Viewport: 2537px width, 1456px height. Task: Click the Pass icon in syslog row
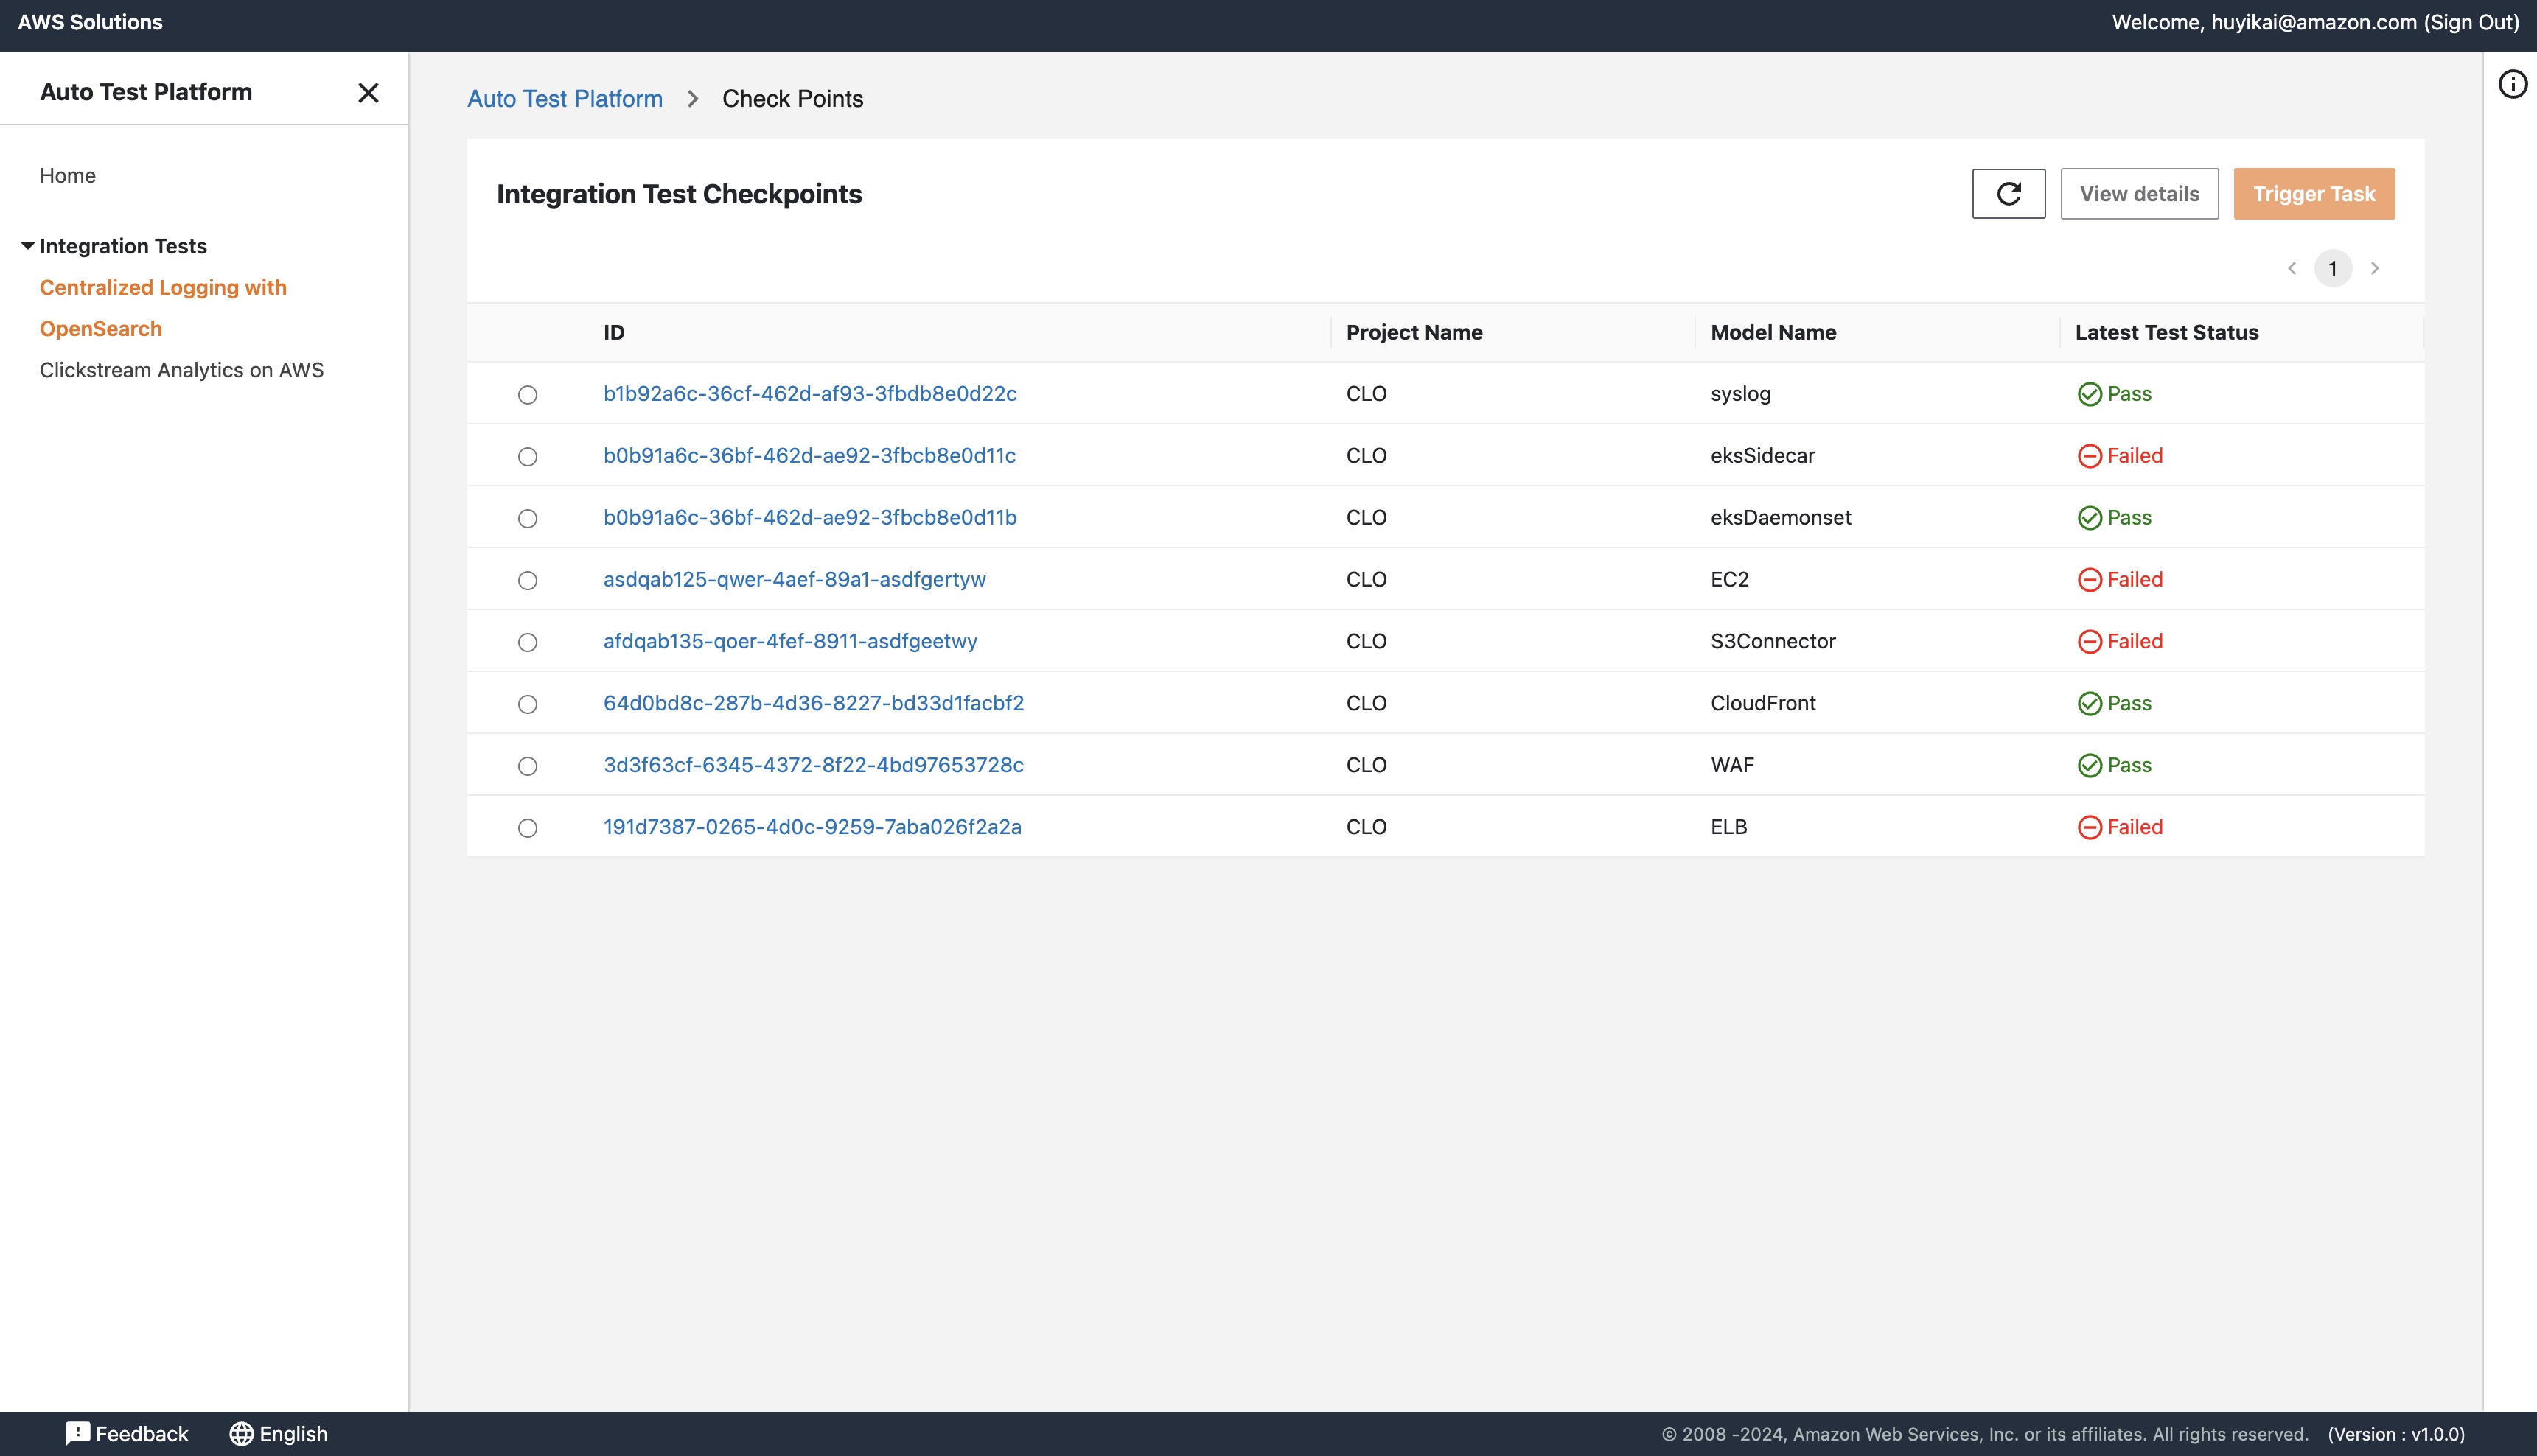2089,394
